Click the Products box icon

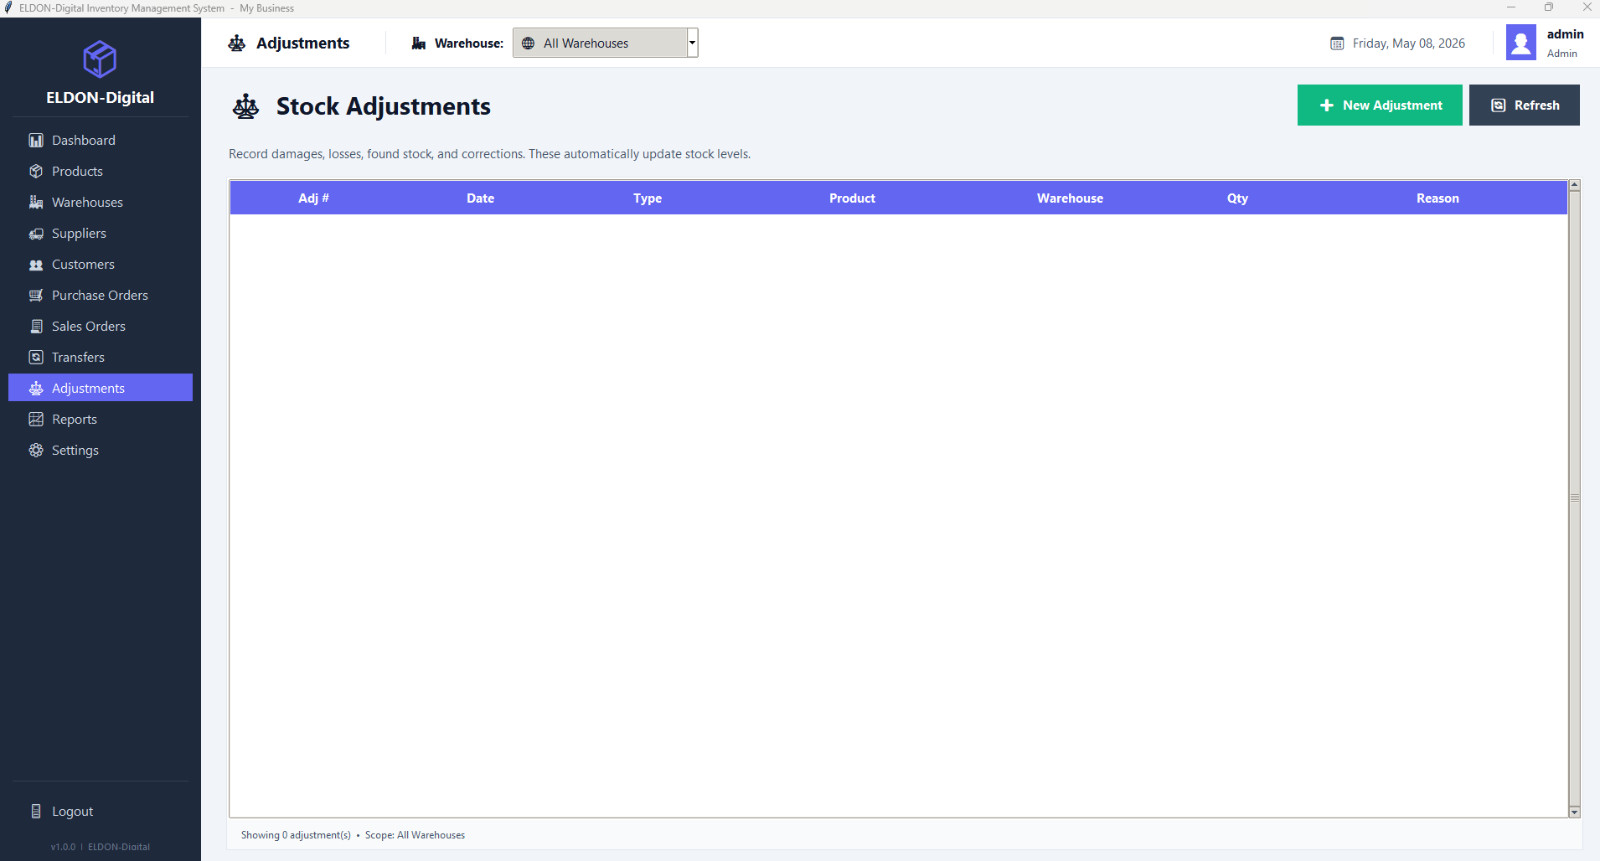point(36,172)
